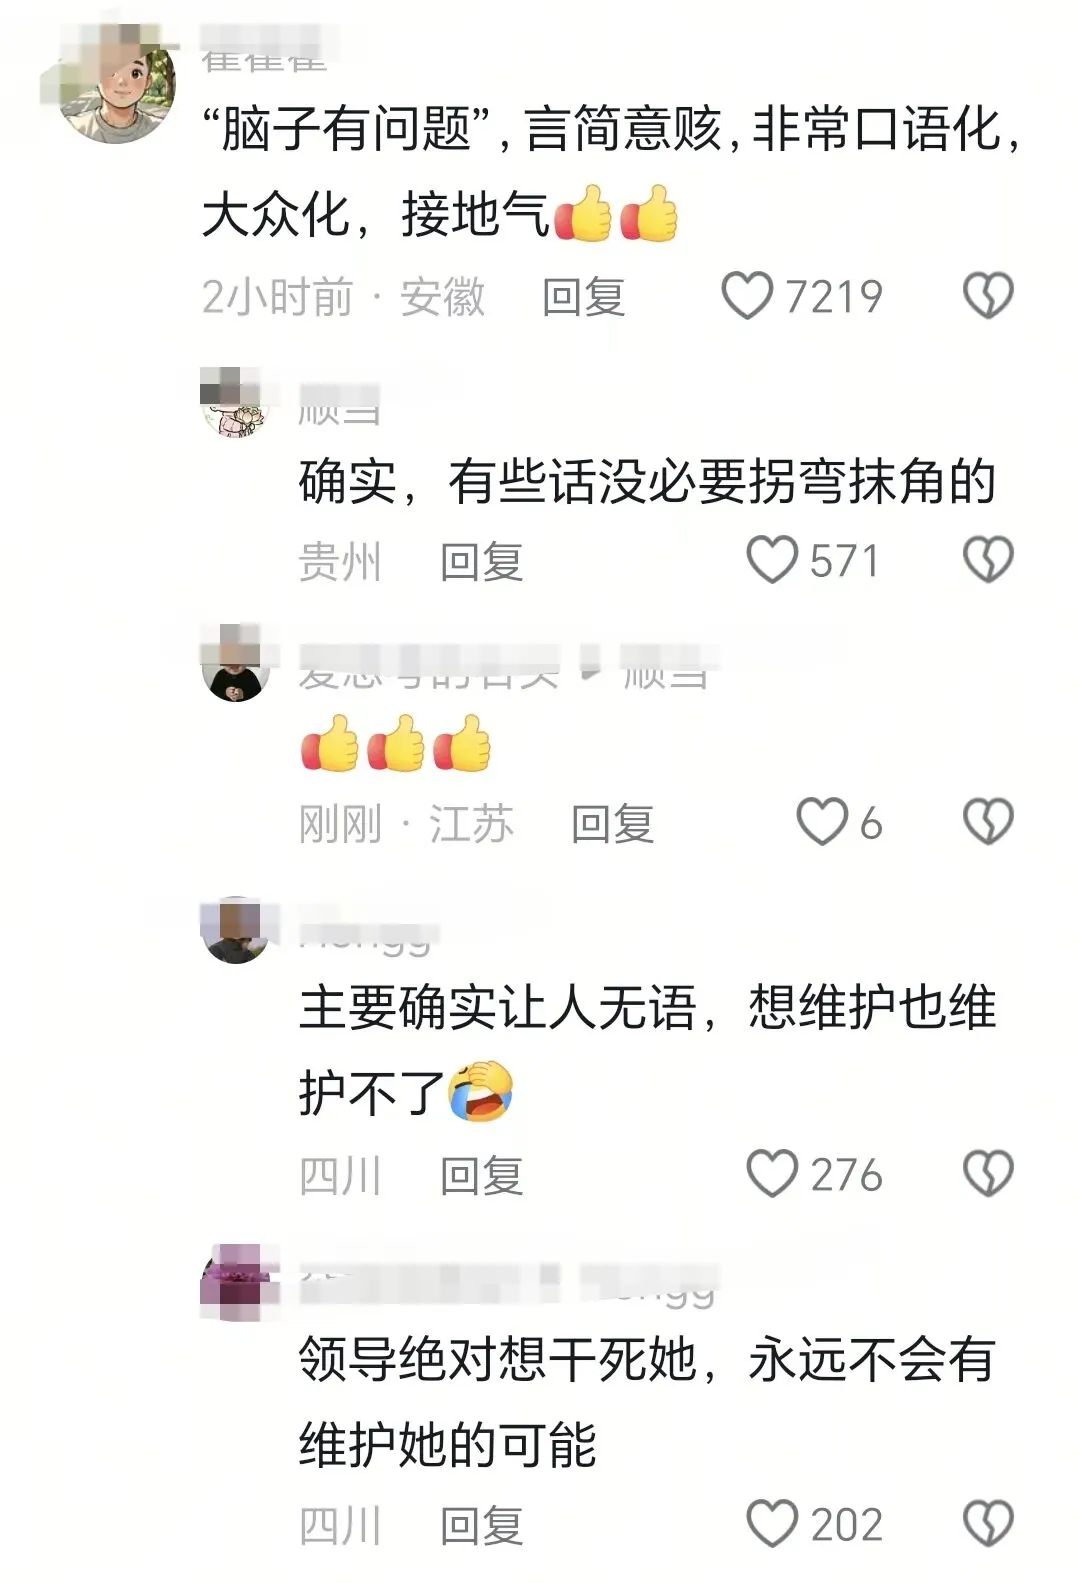
Task: Like the comment with 202 likes
Action: pyautogui.click(x=772, y=1524)
